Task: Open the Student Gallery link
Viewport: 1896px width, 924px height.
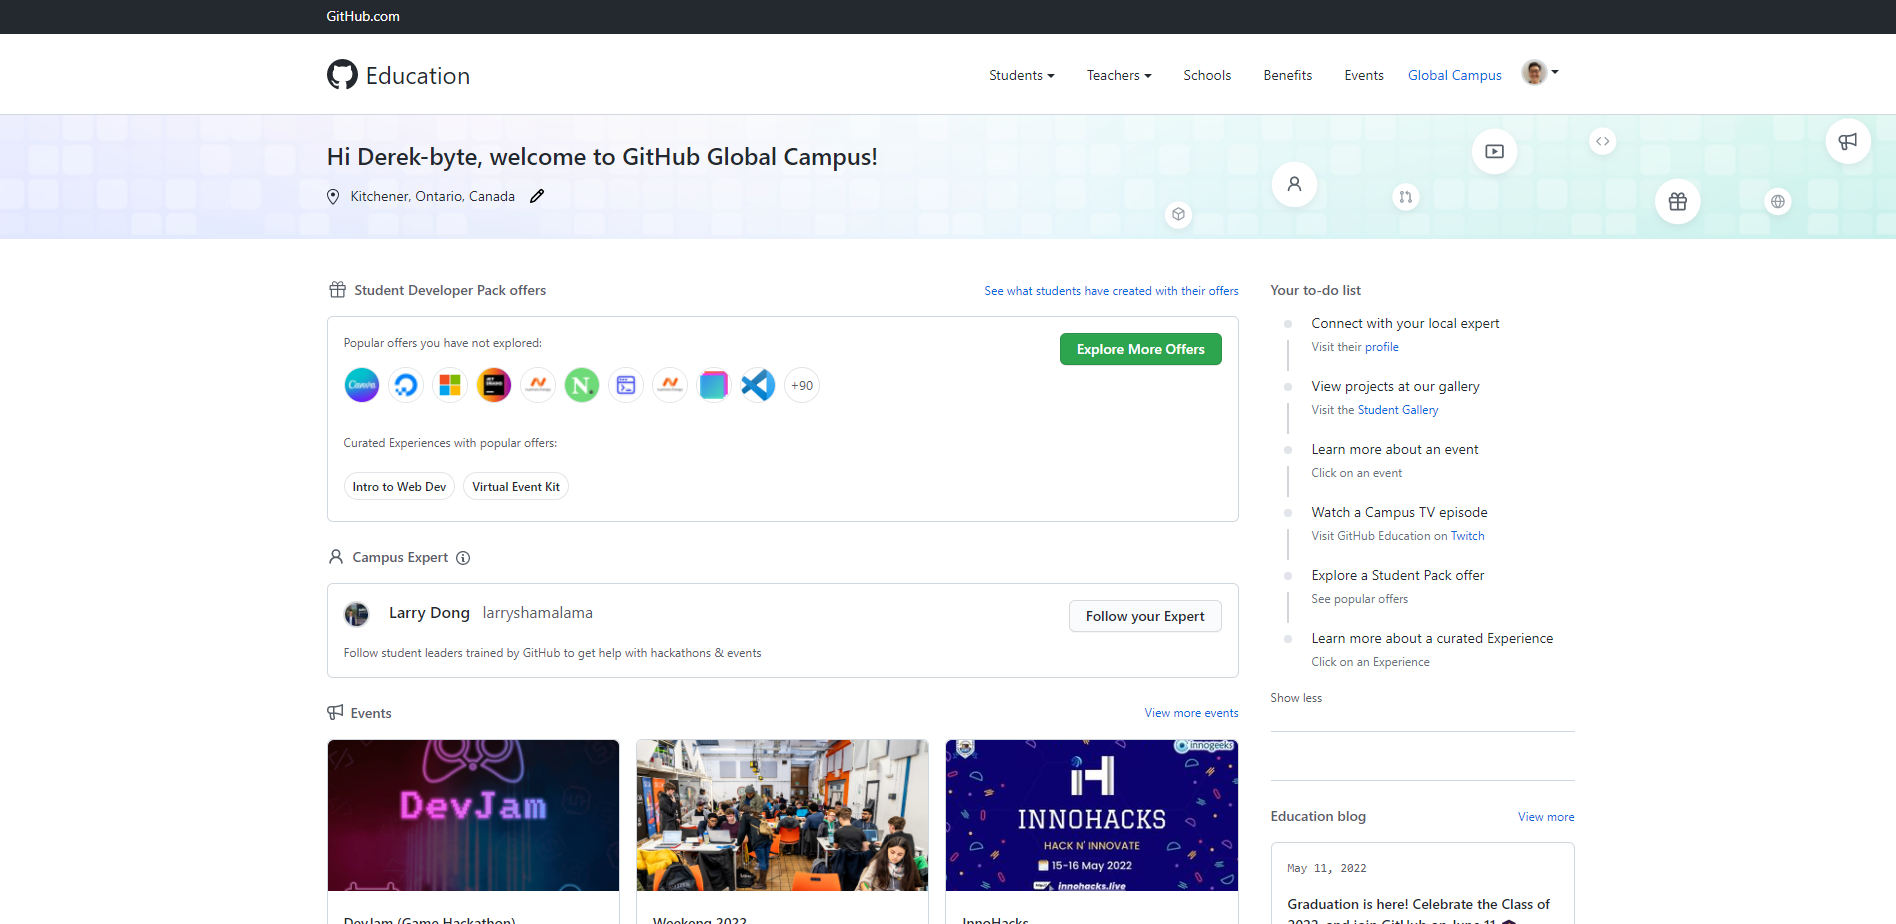Action: click(x=1398, y=410)
